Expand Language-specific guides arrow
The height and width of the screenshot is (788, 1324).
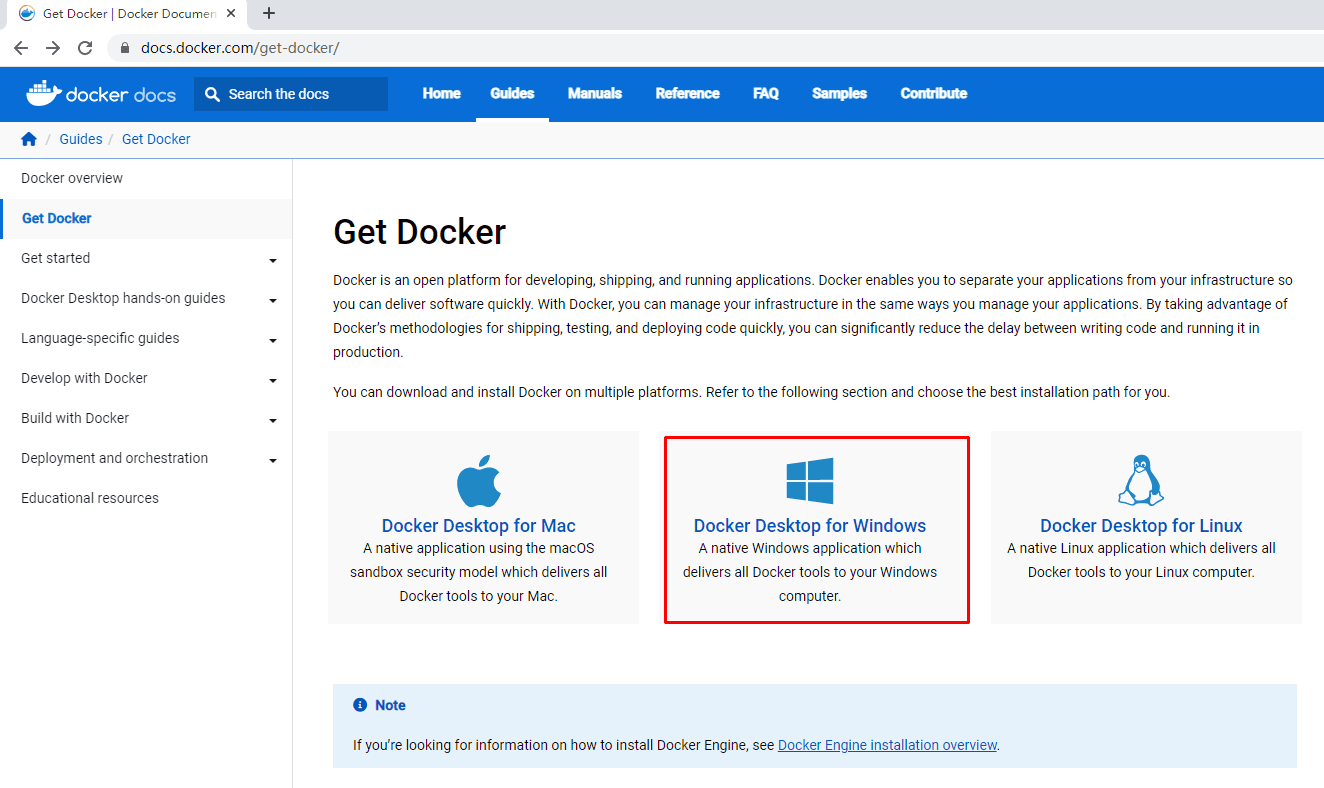click(x=273, y=341)
